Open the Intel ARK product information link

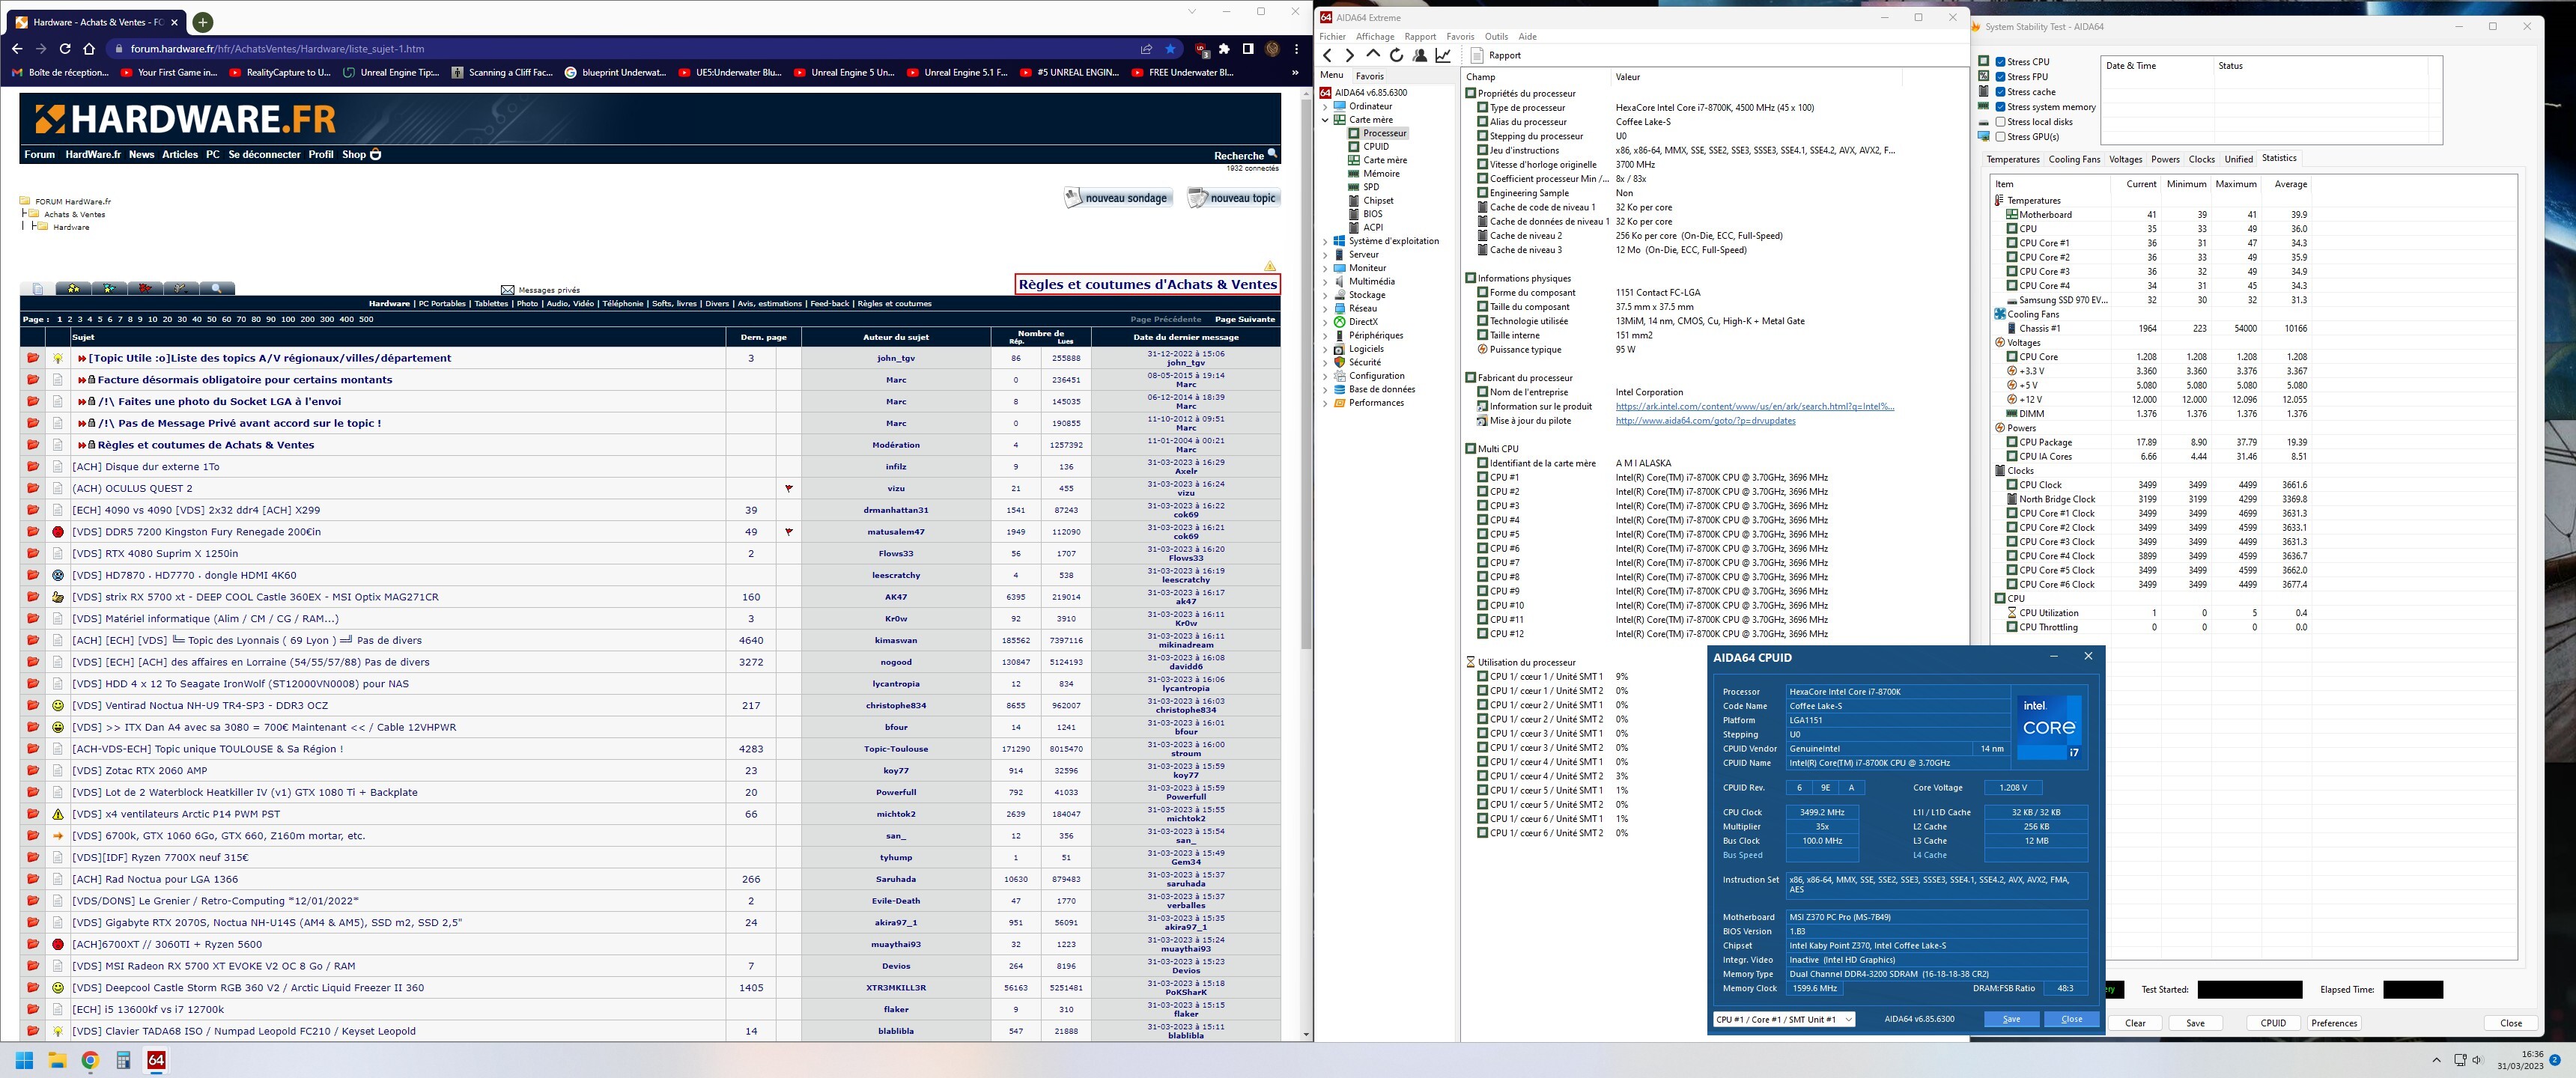pyautogui.click(x=1754, y=407)
